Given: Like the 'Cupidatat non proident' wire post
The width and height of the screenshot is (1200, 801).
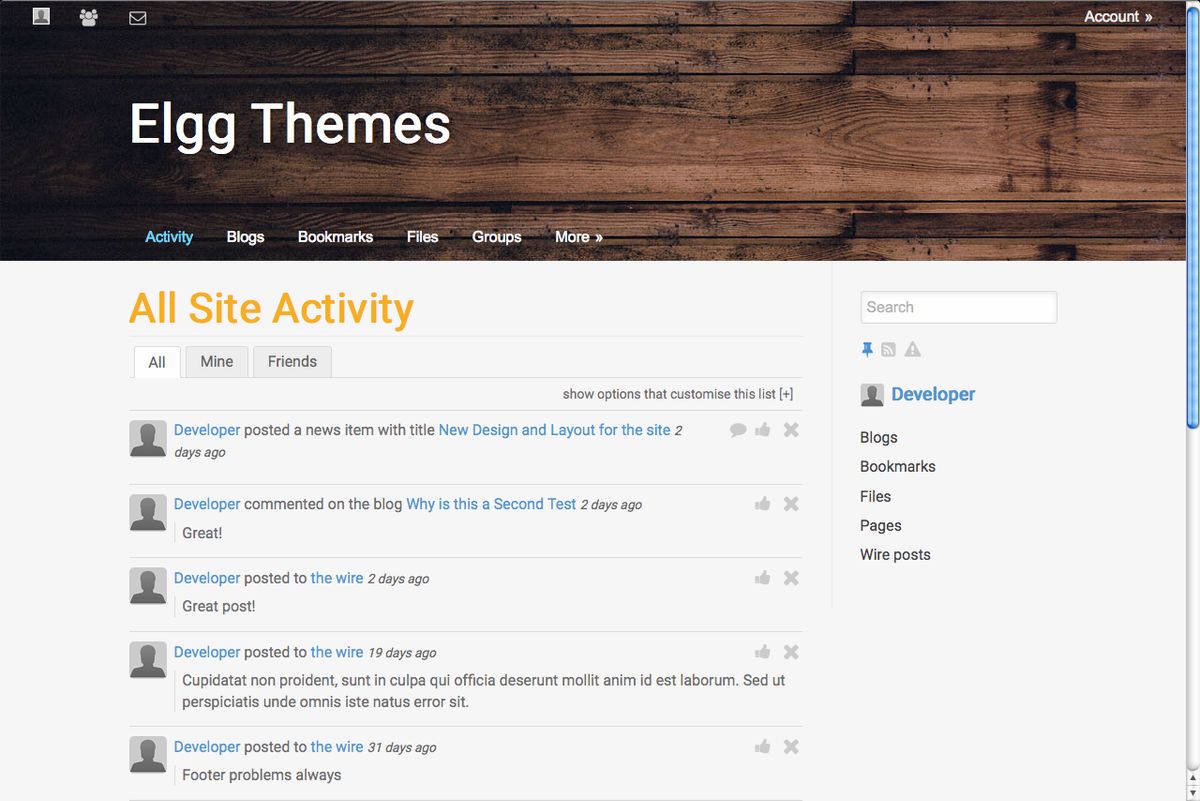Looking at the screenshot, I should point(763,652).
